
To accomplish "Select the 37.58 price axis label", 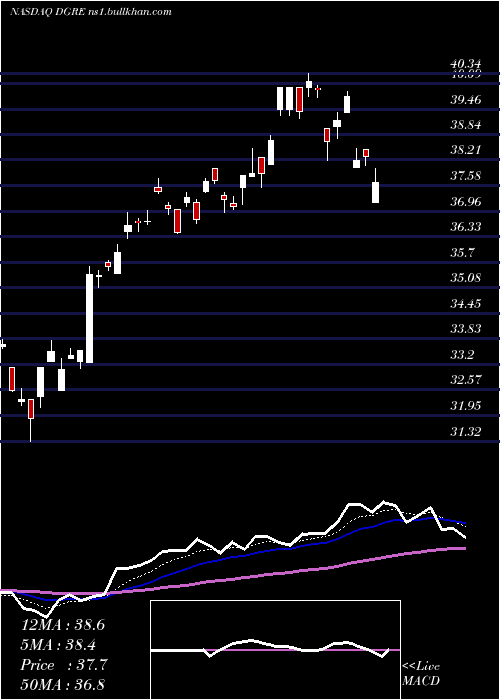I will 466,176.
